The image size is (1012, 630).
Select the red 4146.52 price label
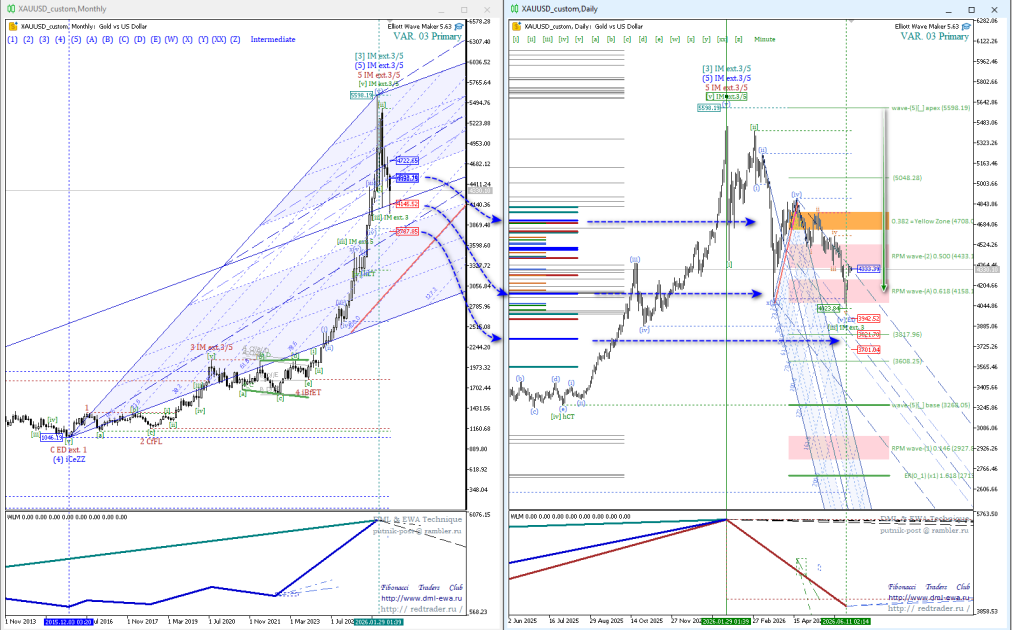[x=407, y=204]
